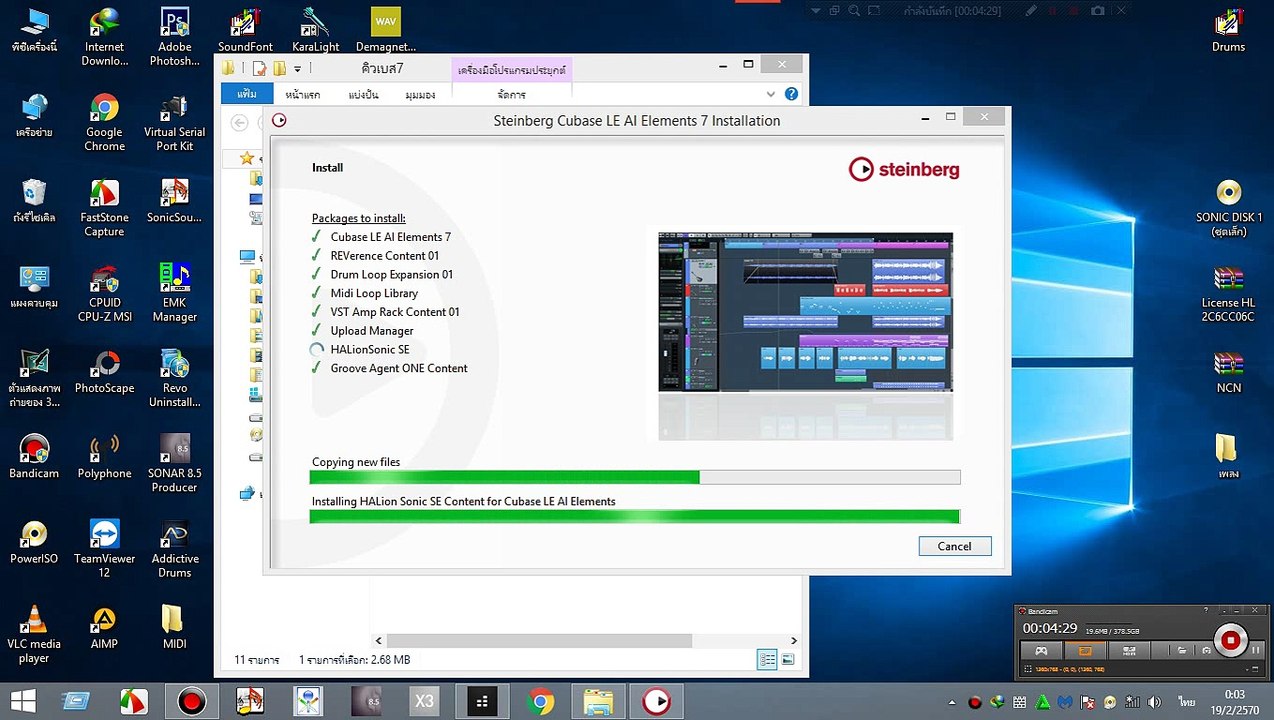1274x720 pixels.
Task: Select Bandicam HDMI device recording mode
Action: point(1129,650)
